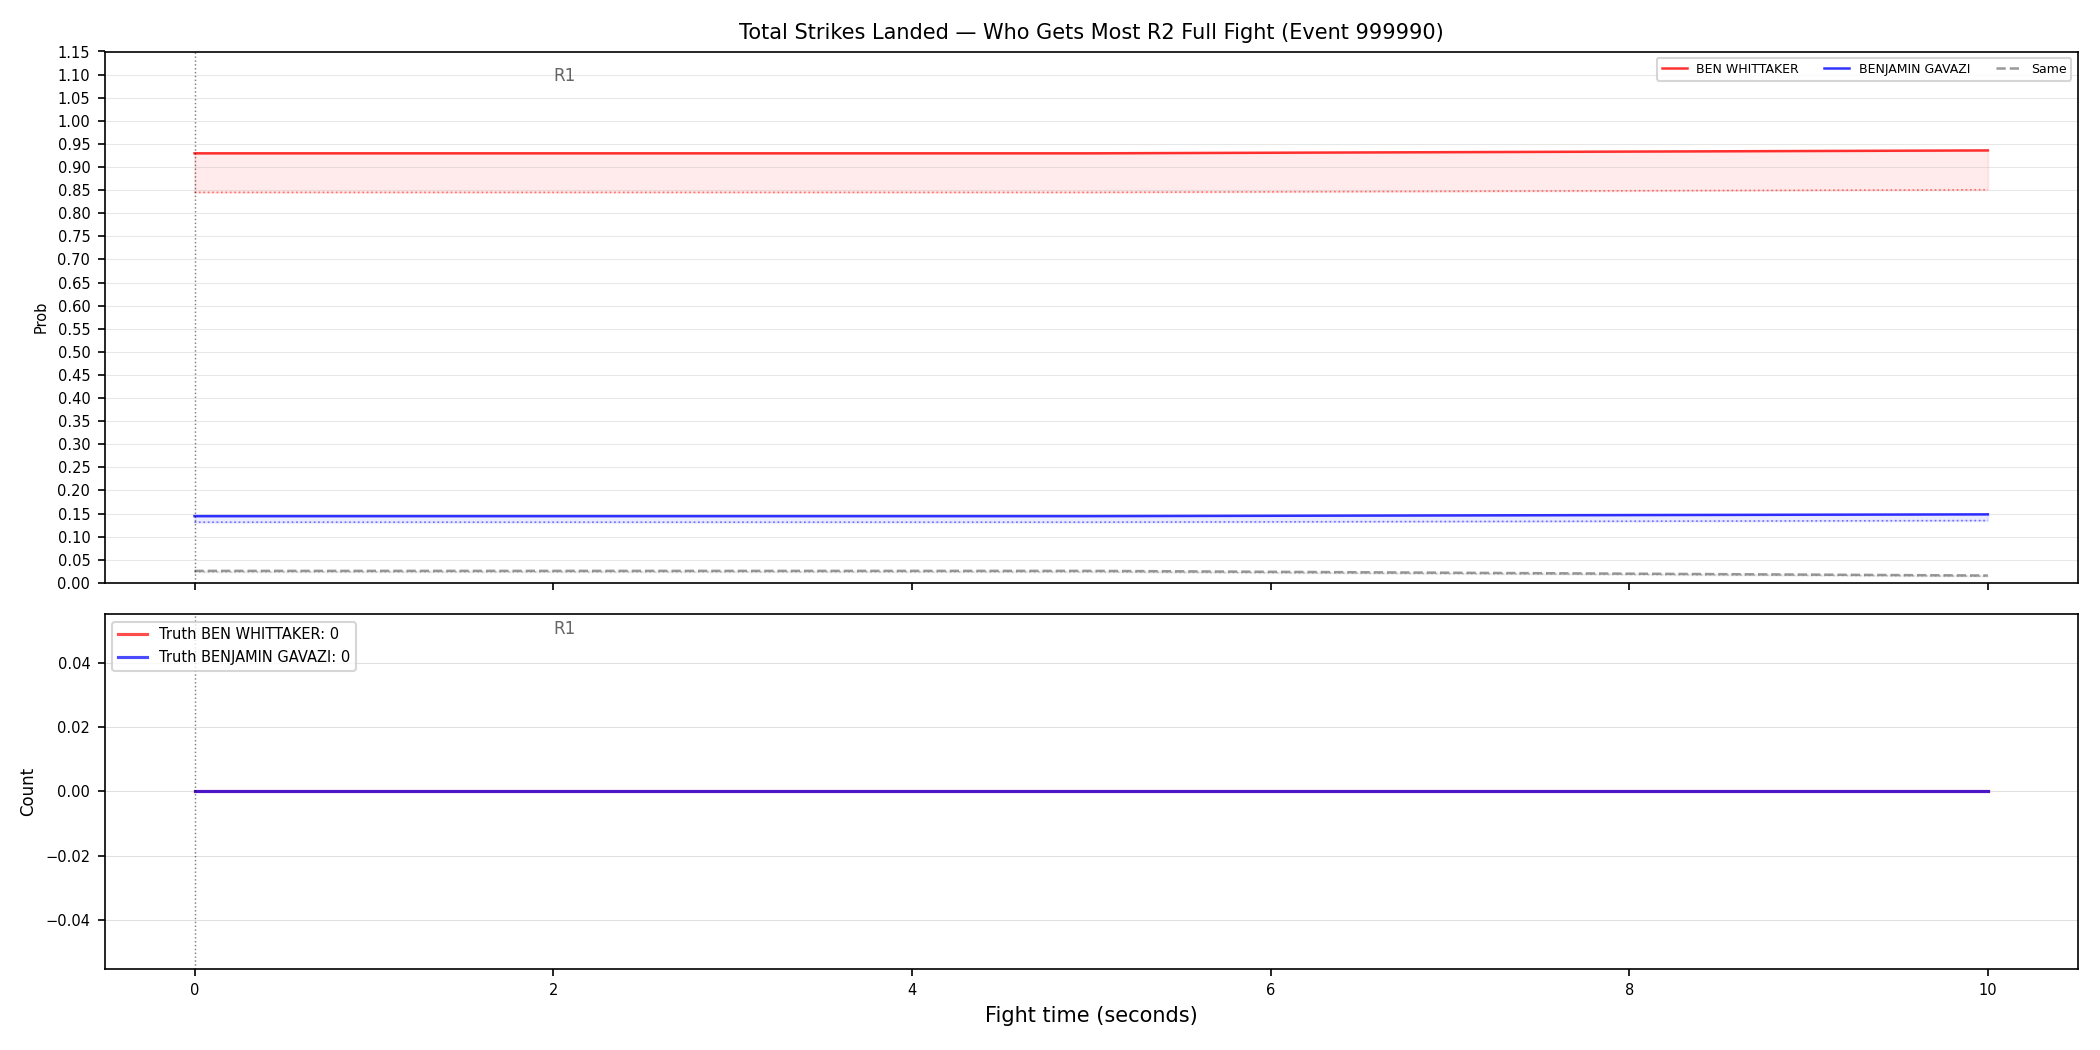This screenshot has width=2100, height=1050.
Task: Click the x-axis tick label 0
Action: tap(194, 990)
